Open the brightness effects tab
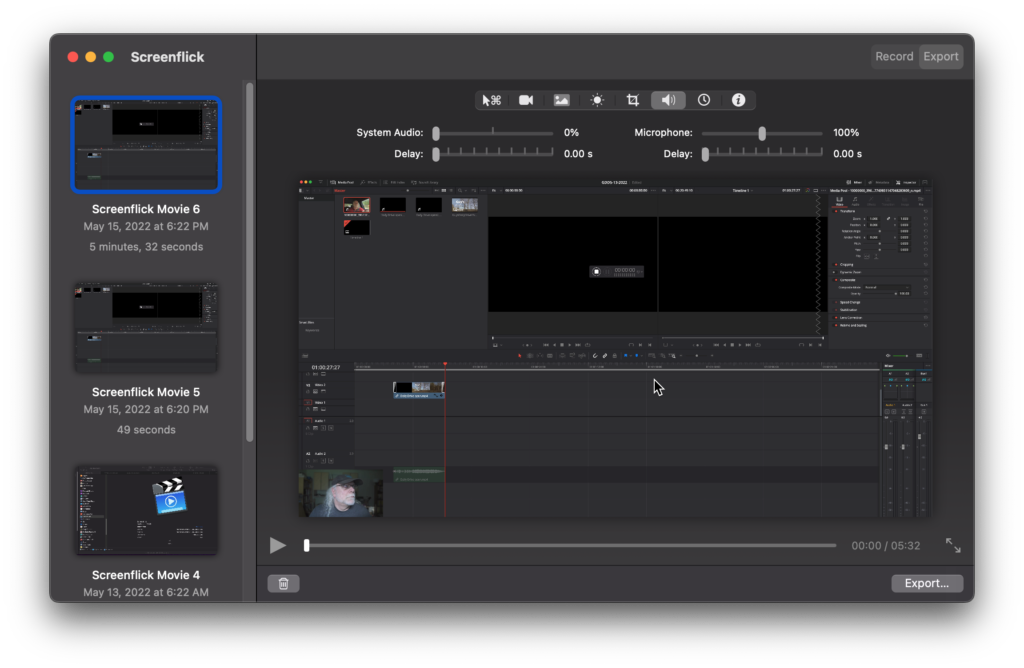This screenshot has height=668, width=1024. tap(597, 100)
